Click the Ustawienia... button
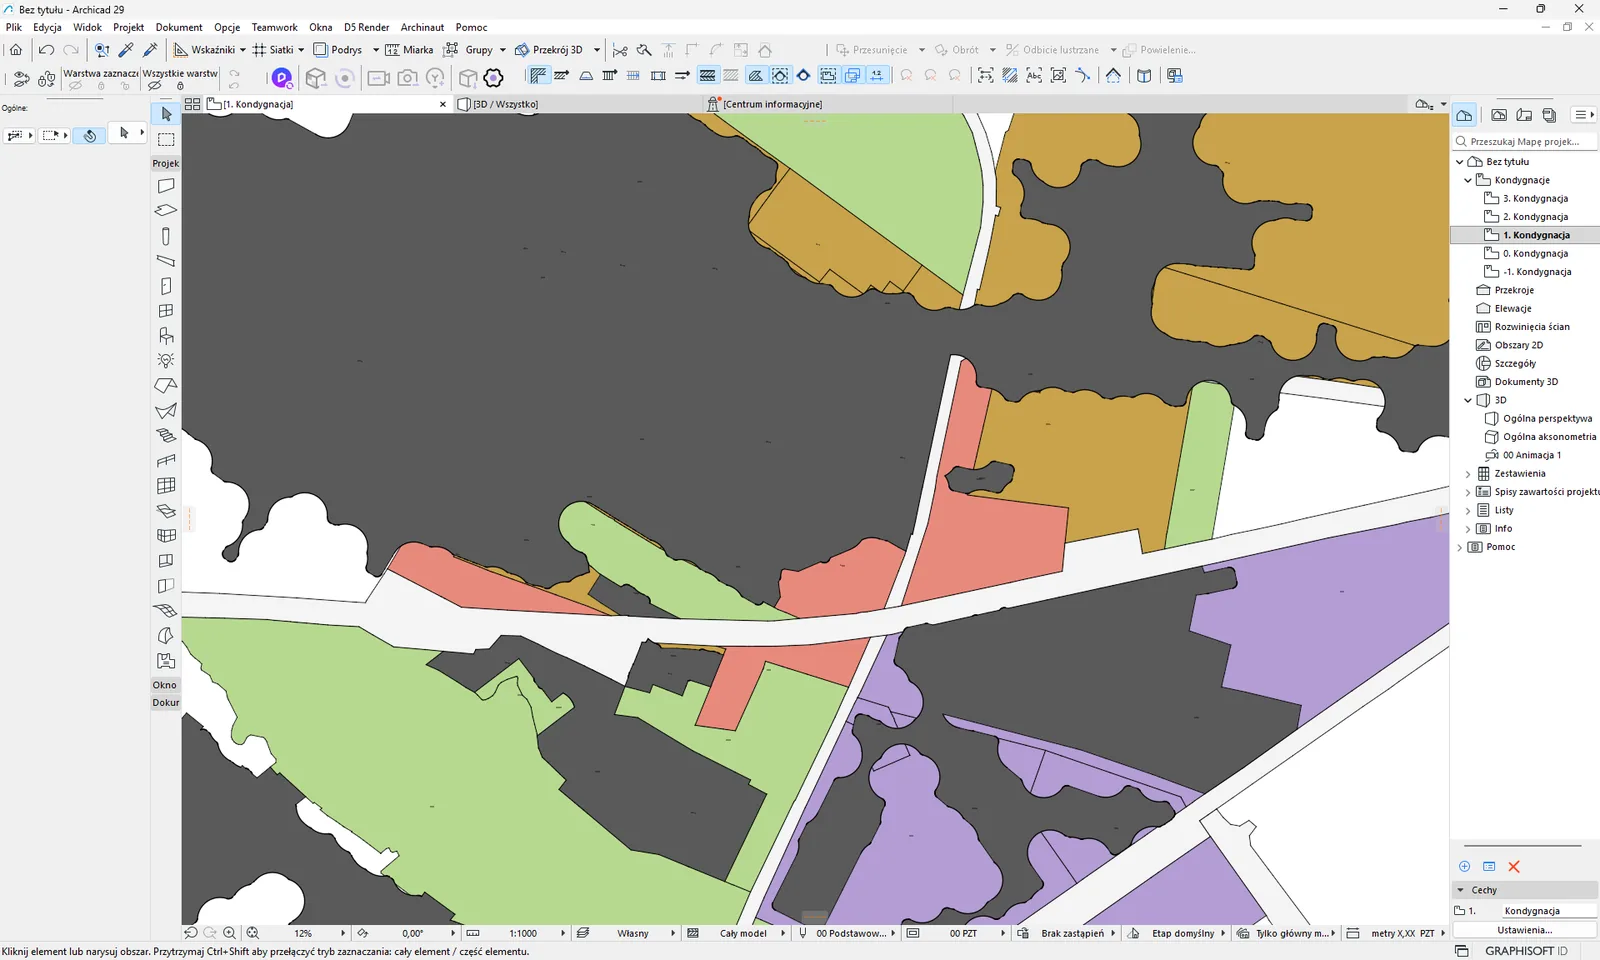The height and width of the screenshot is (960, 1600). (x=1524, y=930)
